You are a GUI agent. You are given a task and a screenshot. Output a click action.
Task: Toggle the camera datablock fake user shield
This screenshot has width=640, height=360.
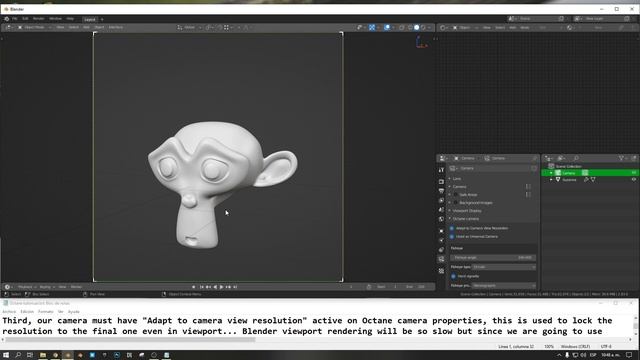534,168
